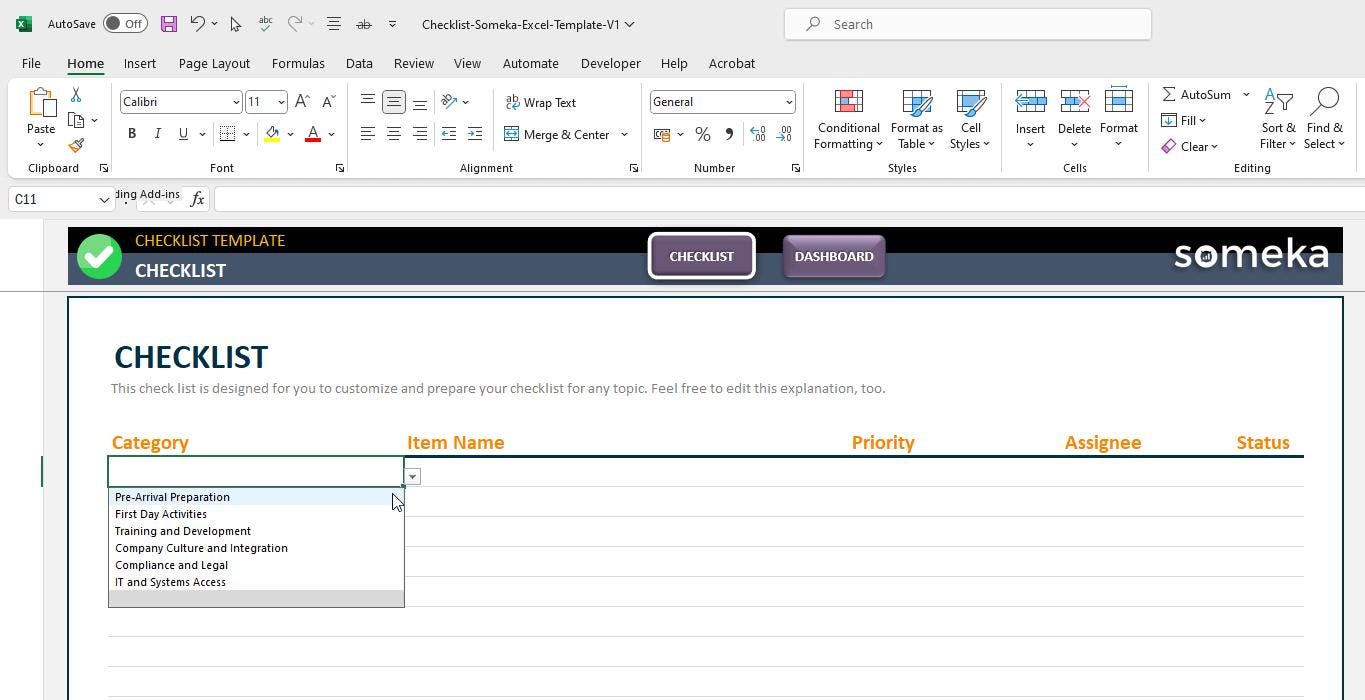Open Format as Table gallery

click(x=917, y=120)
